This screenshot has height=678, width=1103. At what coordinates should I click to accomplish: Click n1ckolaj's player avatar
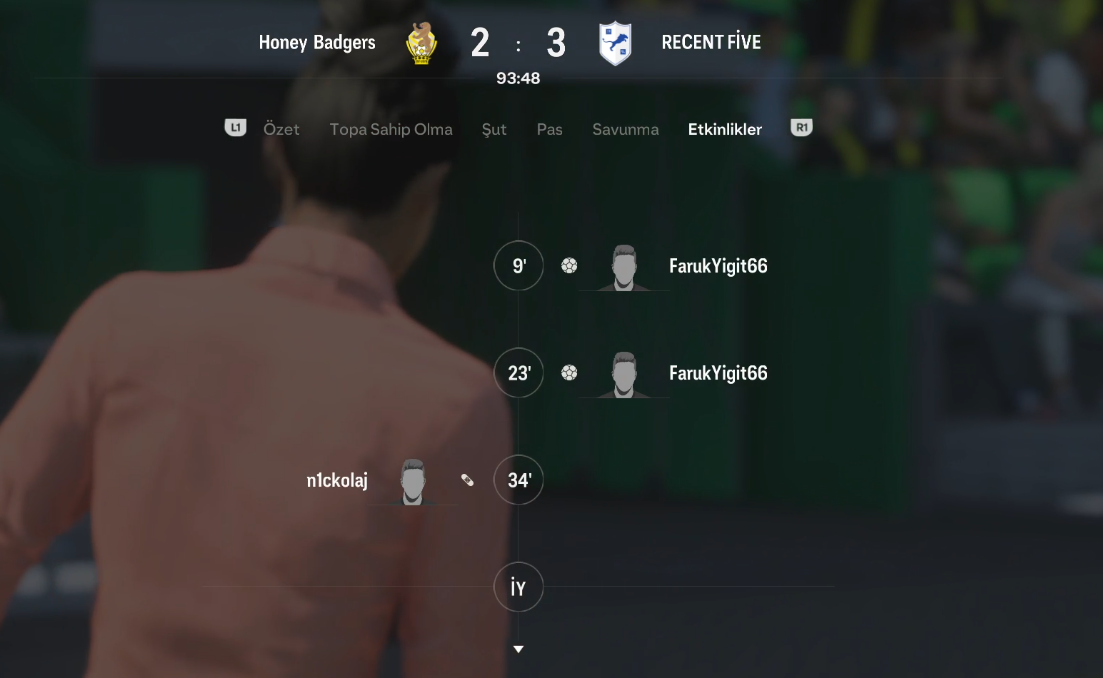413,482
